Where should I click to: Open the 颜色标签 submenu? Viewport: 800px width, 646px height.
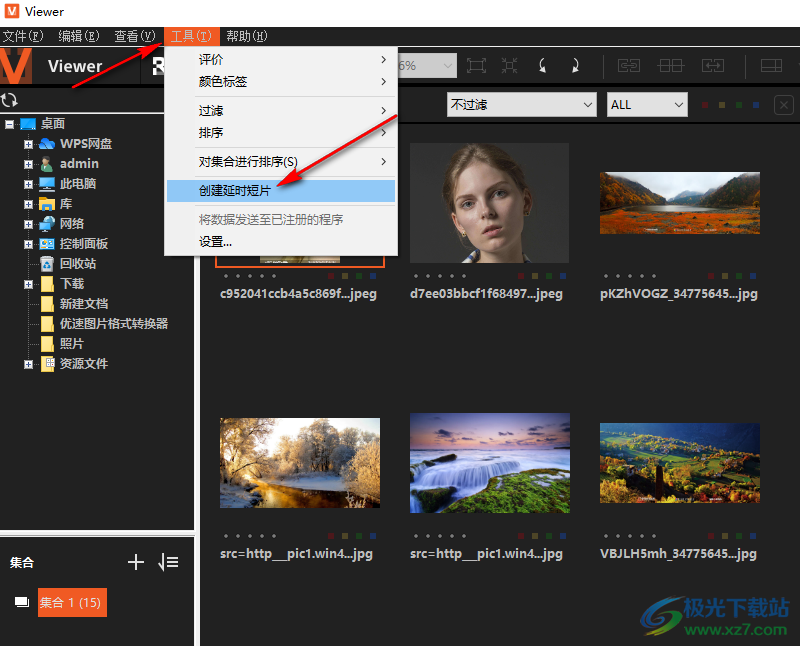coord(281,82)
